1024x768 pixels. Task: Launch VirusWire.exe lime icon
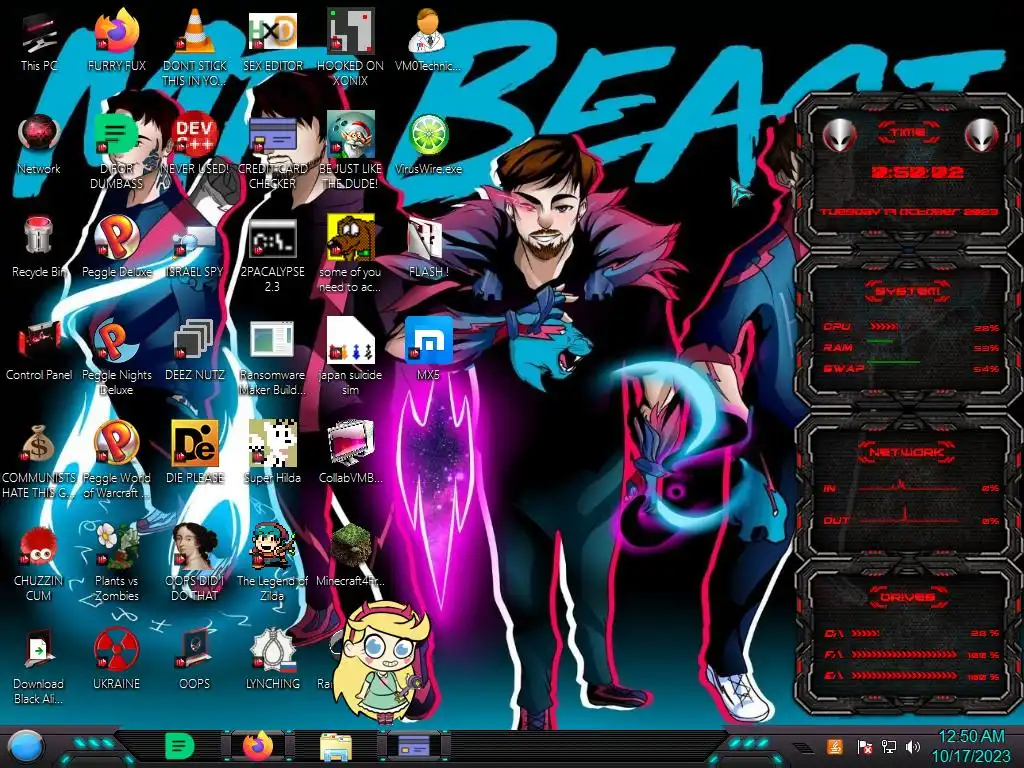[x=428, y=145]
